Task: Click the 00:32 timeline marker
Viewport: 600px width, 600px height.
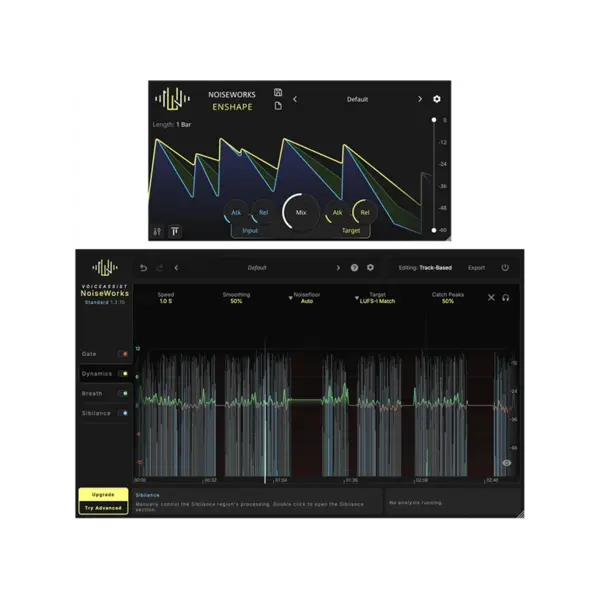Action: (210, 480)
